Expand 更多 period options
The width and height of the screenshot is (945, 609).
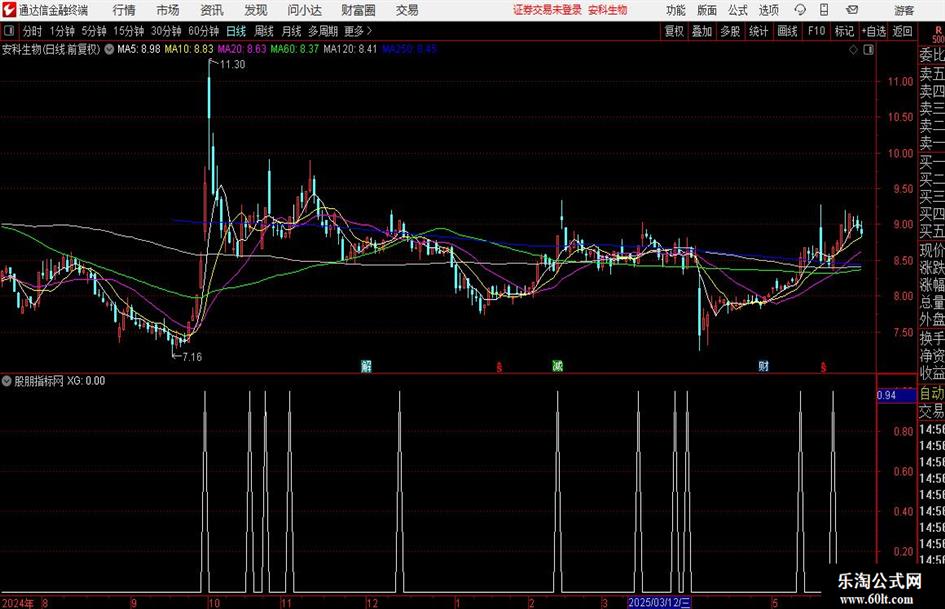tap(358, 31)
